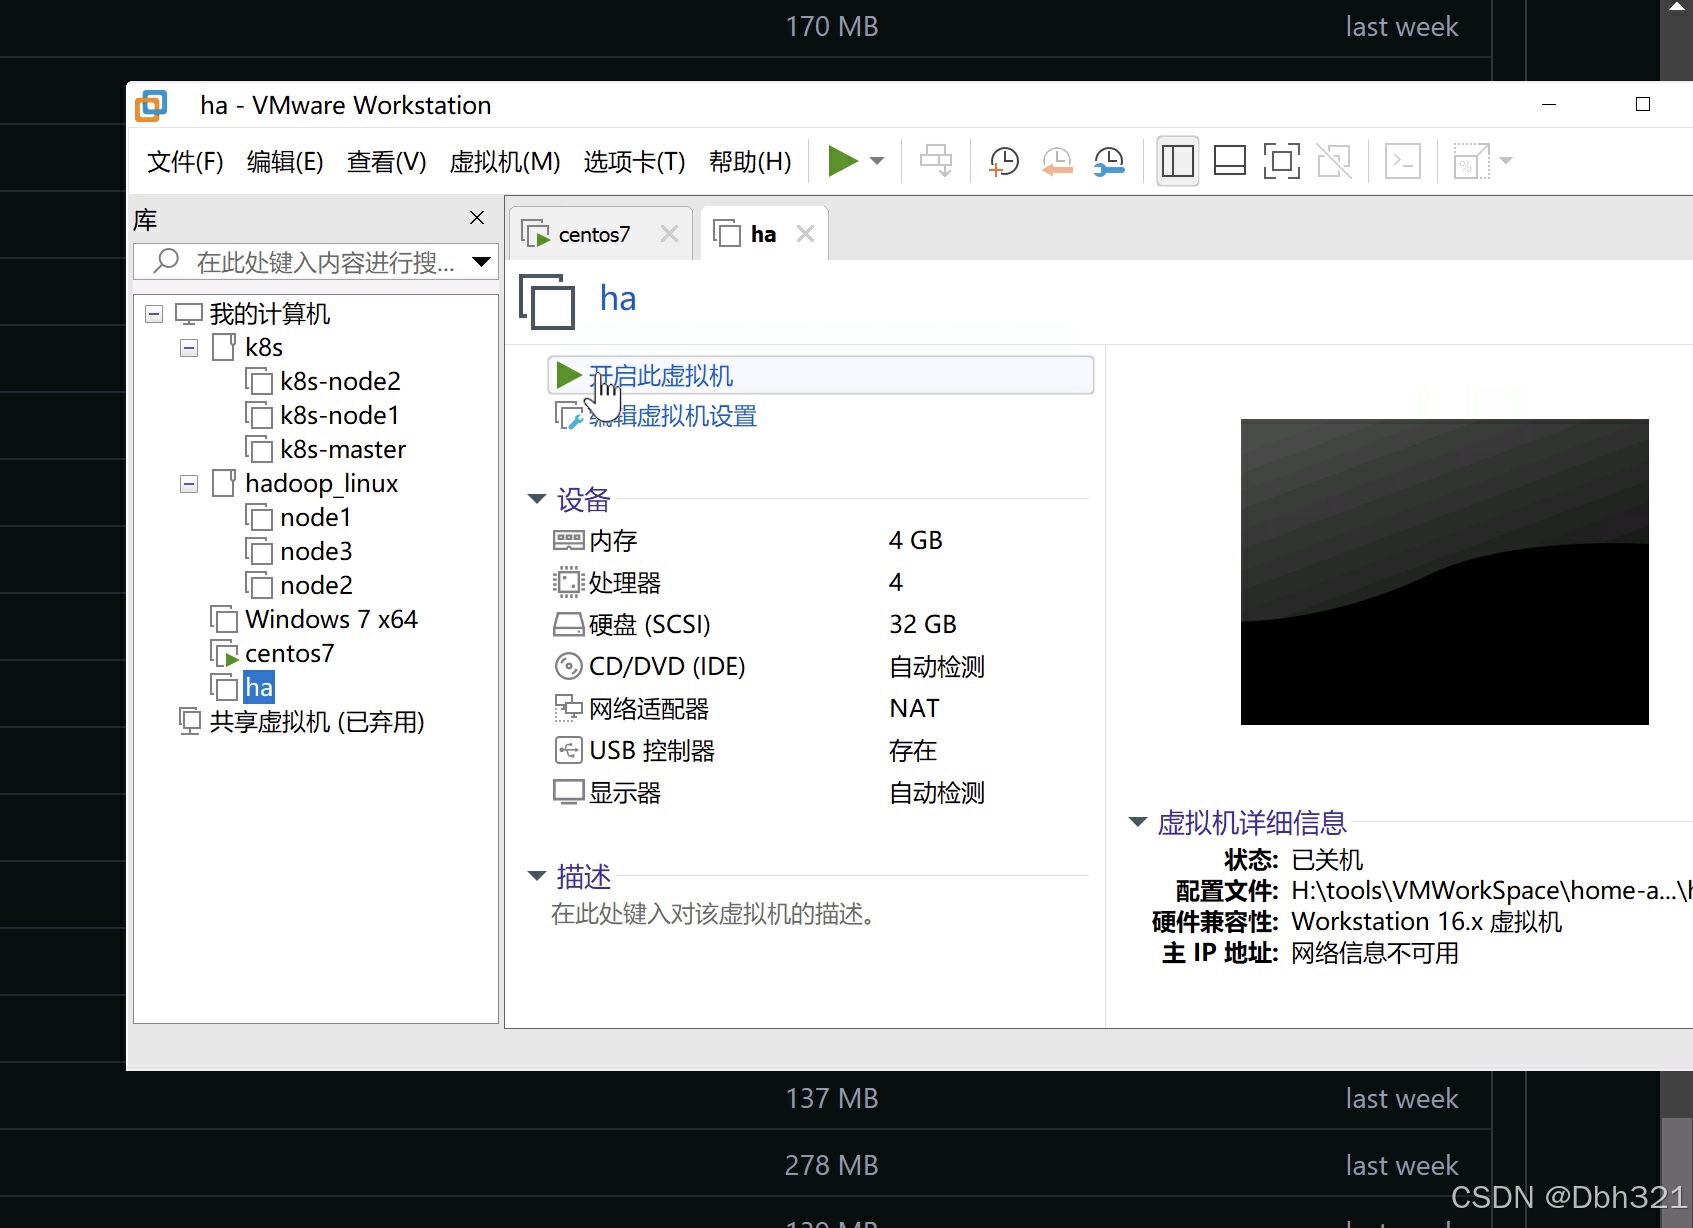The height and width of the screenshot is (1228, 1693).
Task: Click the 内存 memory device icon
Action: click(x=568, y=541)
